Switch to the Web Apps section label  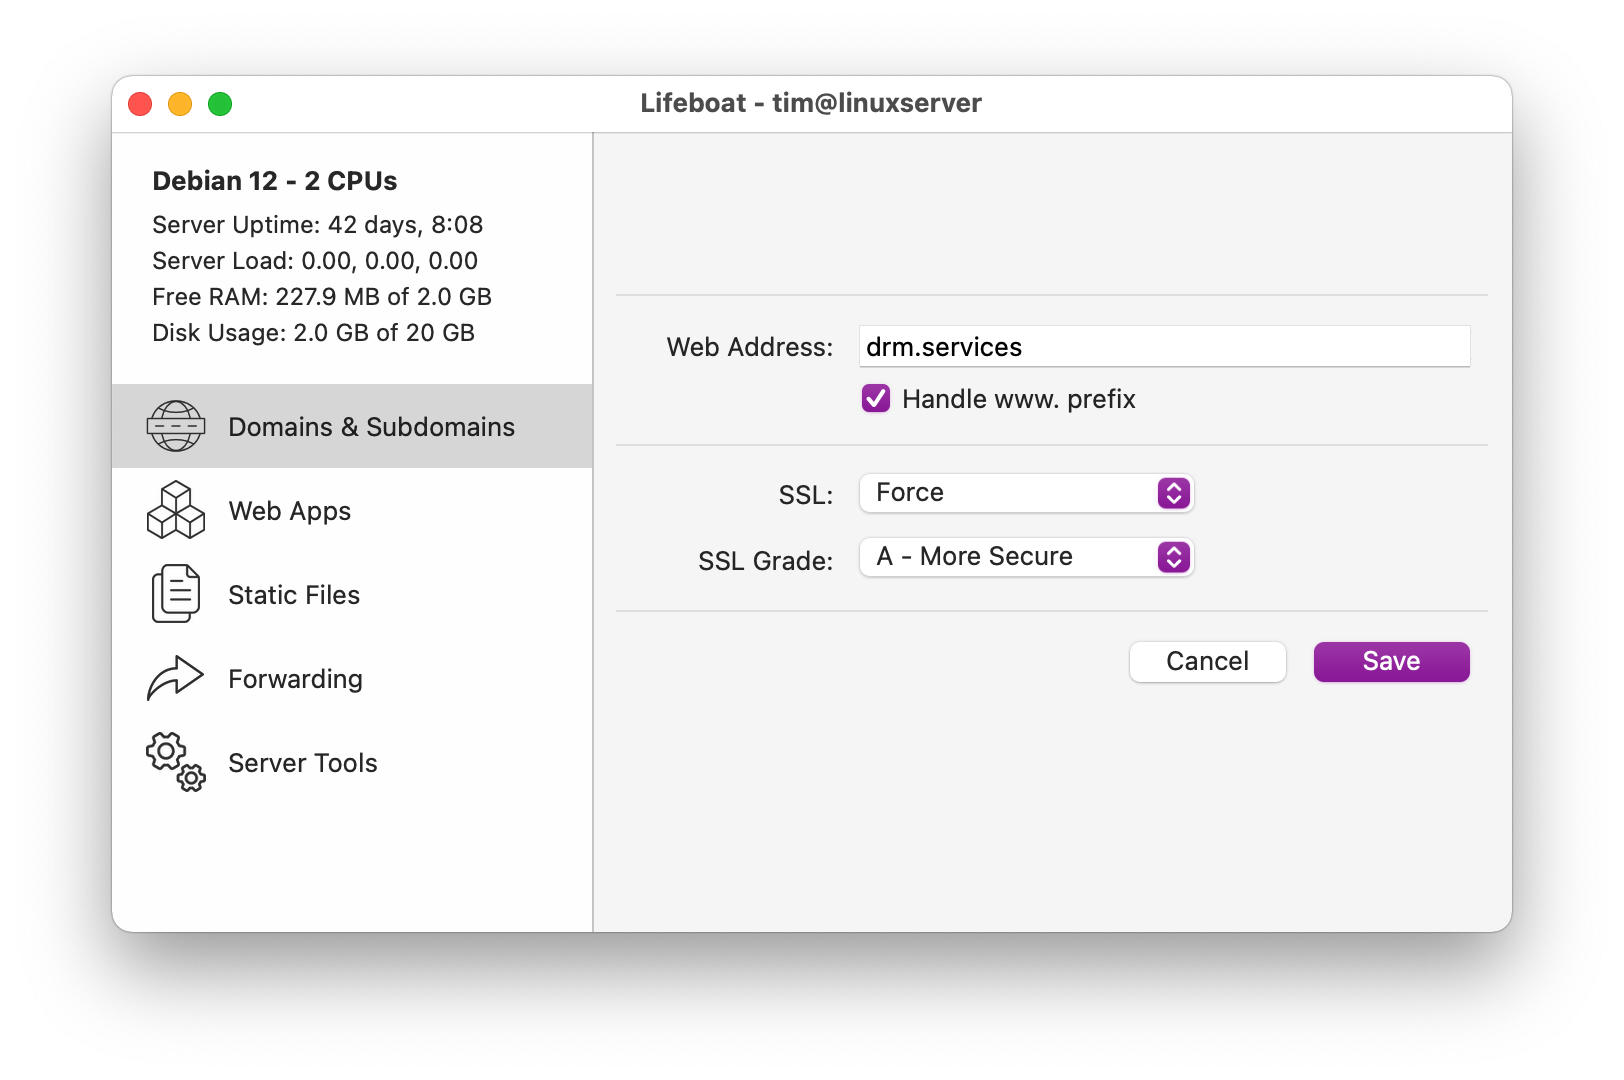pyautogui.click(x=289, y=511)
